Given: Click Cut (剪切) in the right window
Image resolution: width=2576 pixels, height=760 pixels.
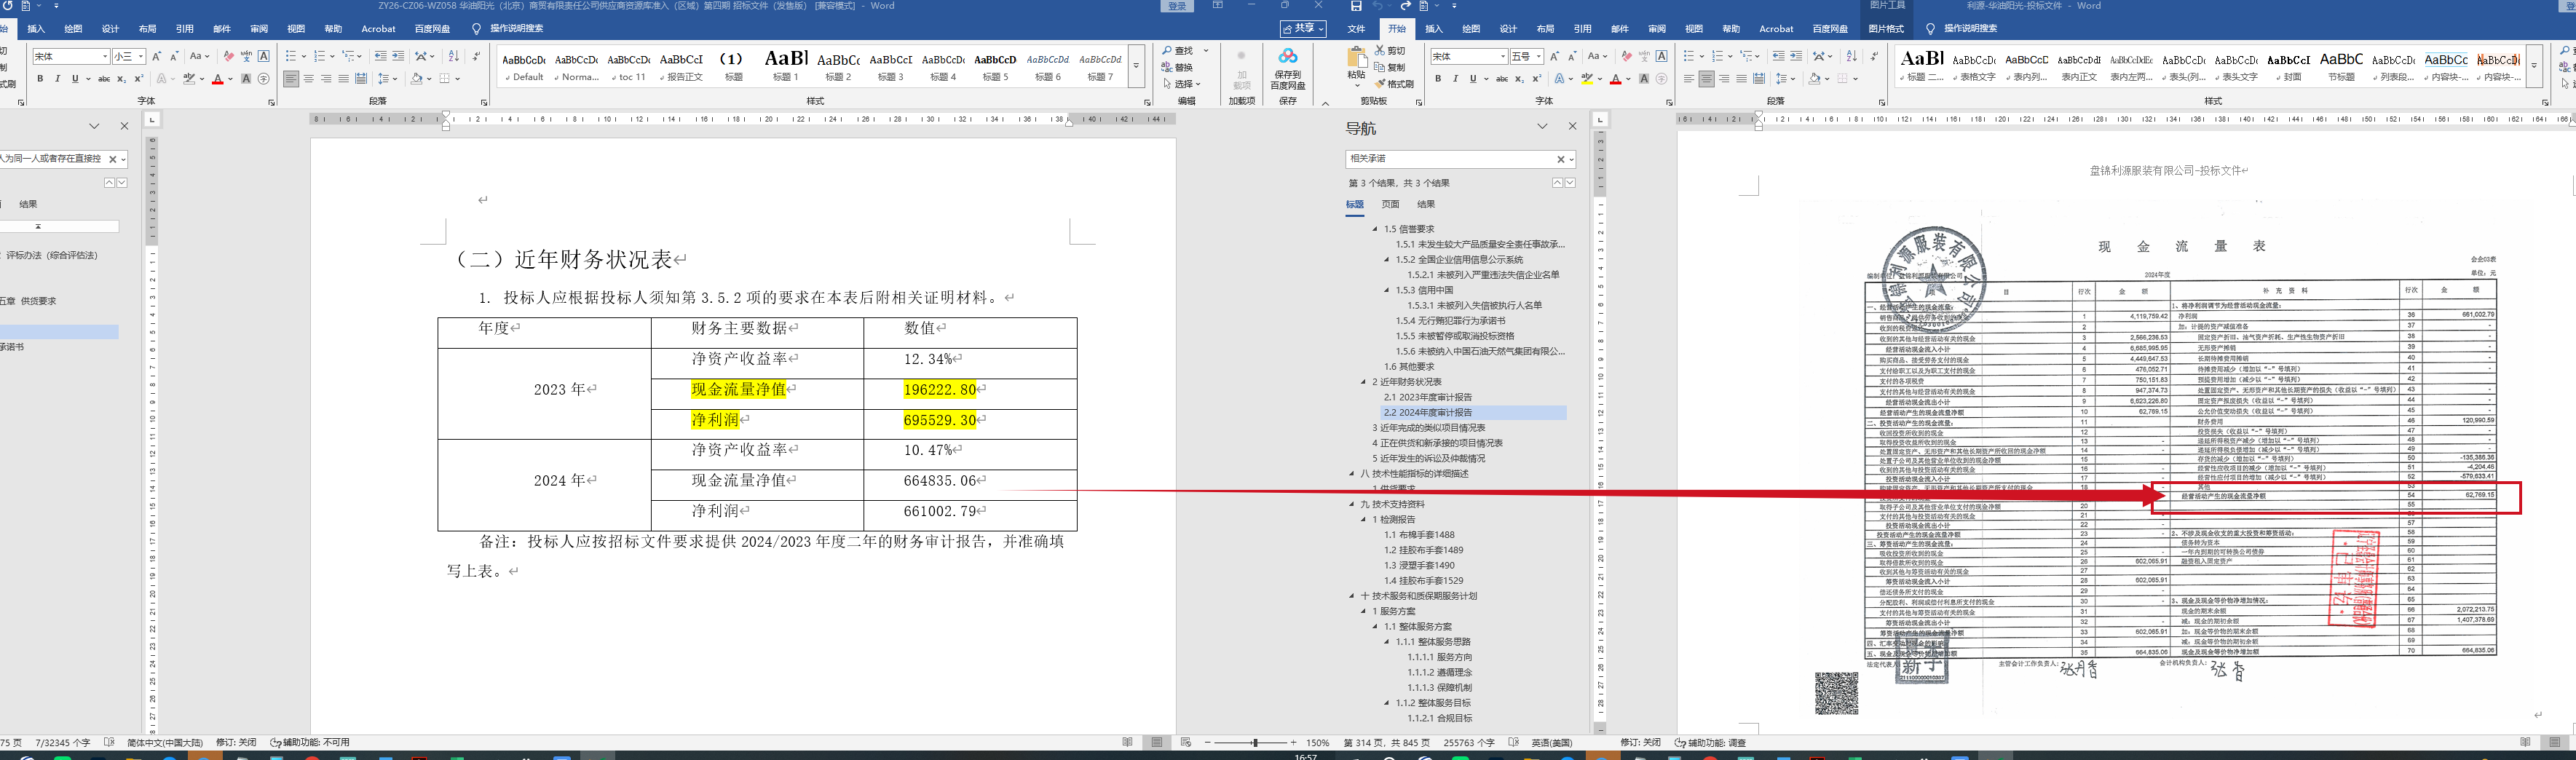Looking at the screenshot, I should [1390, 50].
